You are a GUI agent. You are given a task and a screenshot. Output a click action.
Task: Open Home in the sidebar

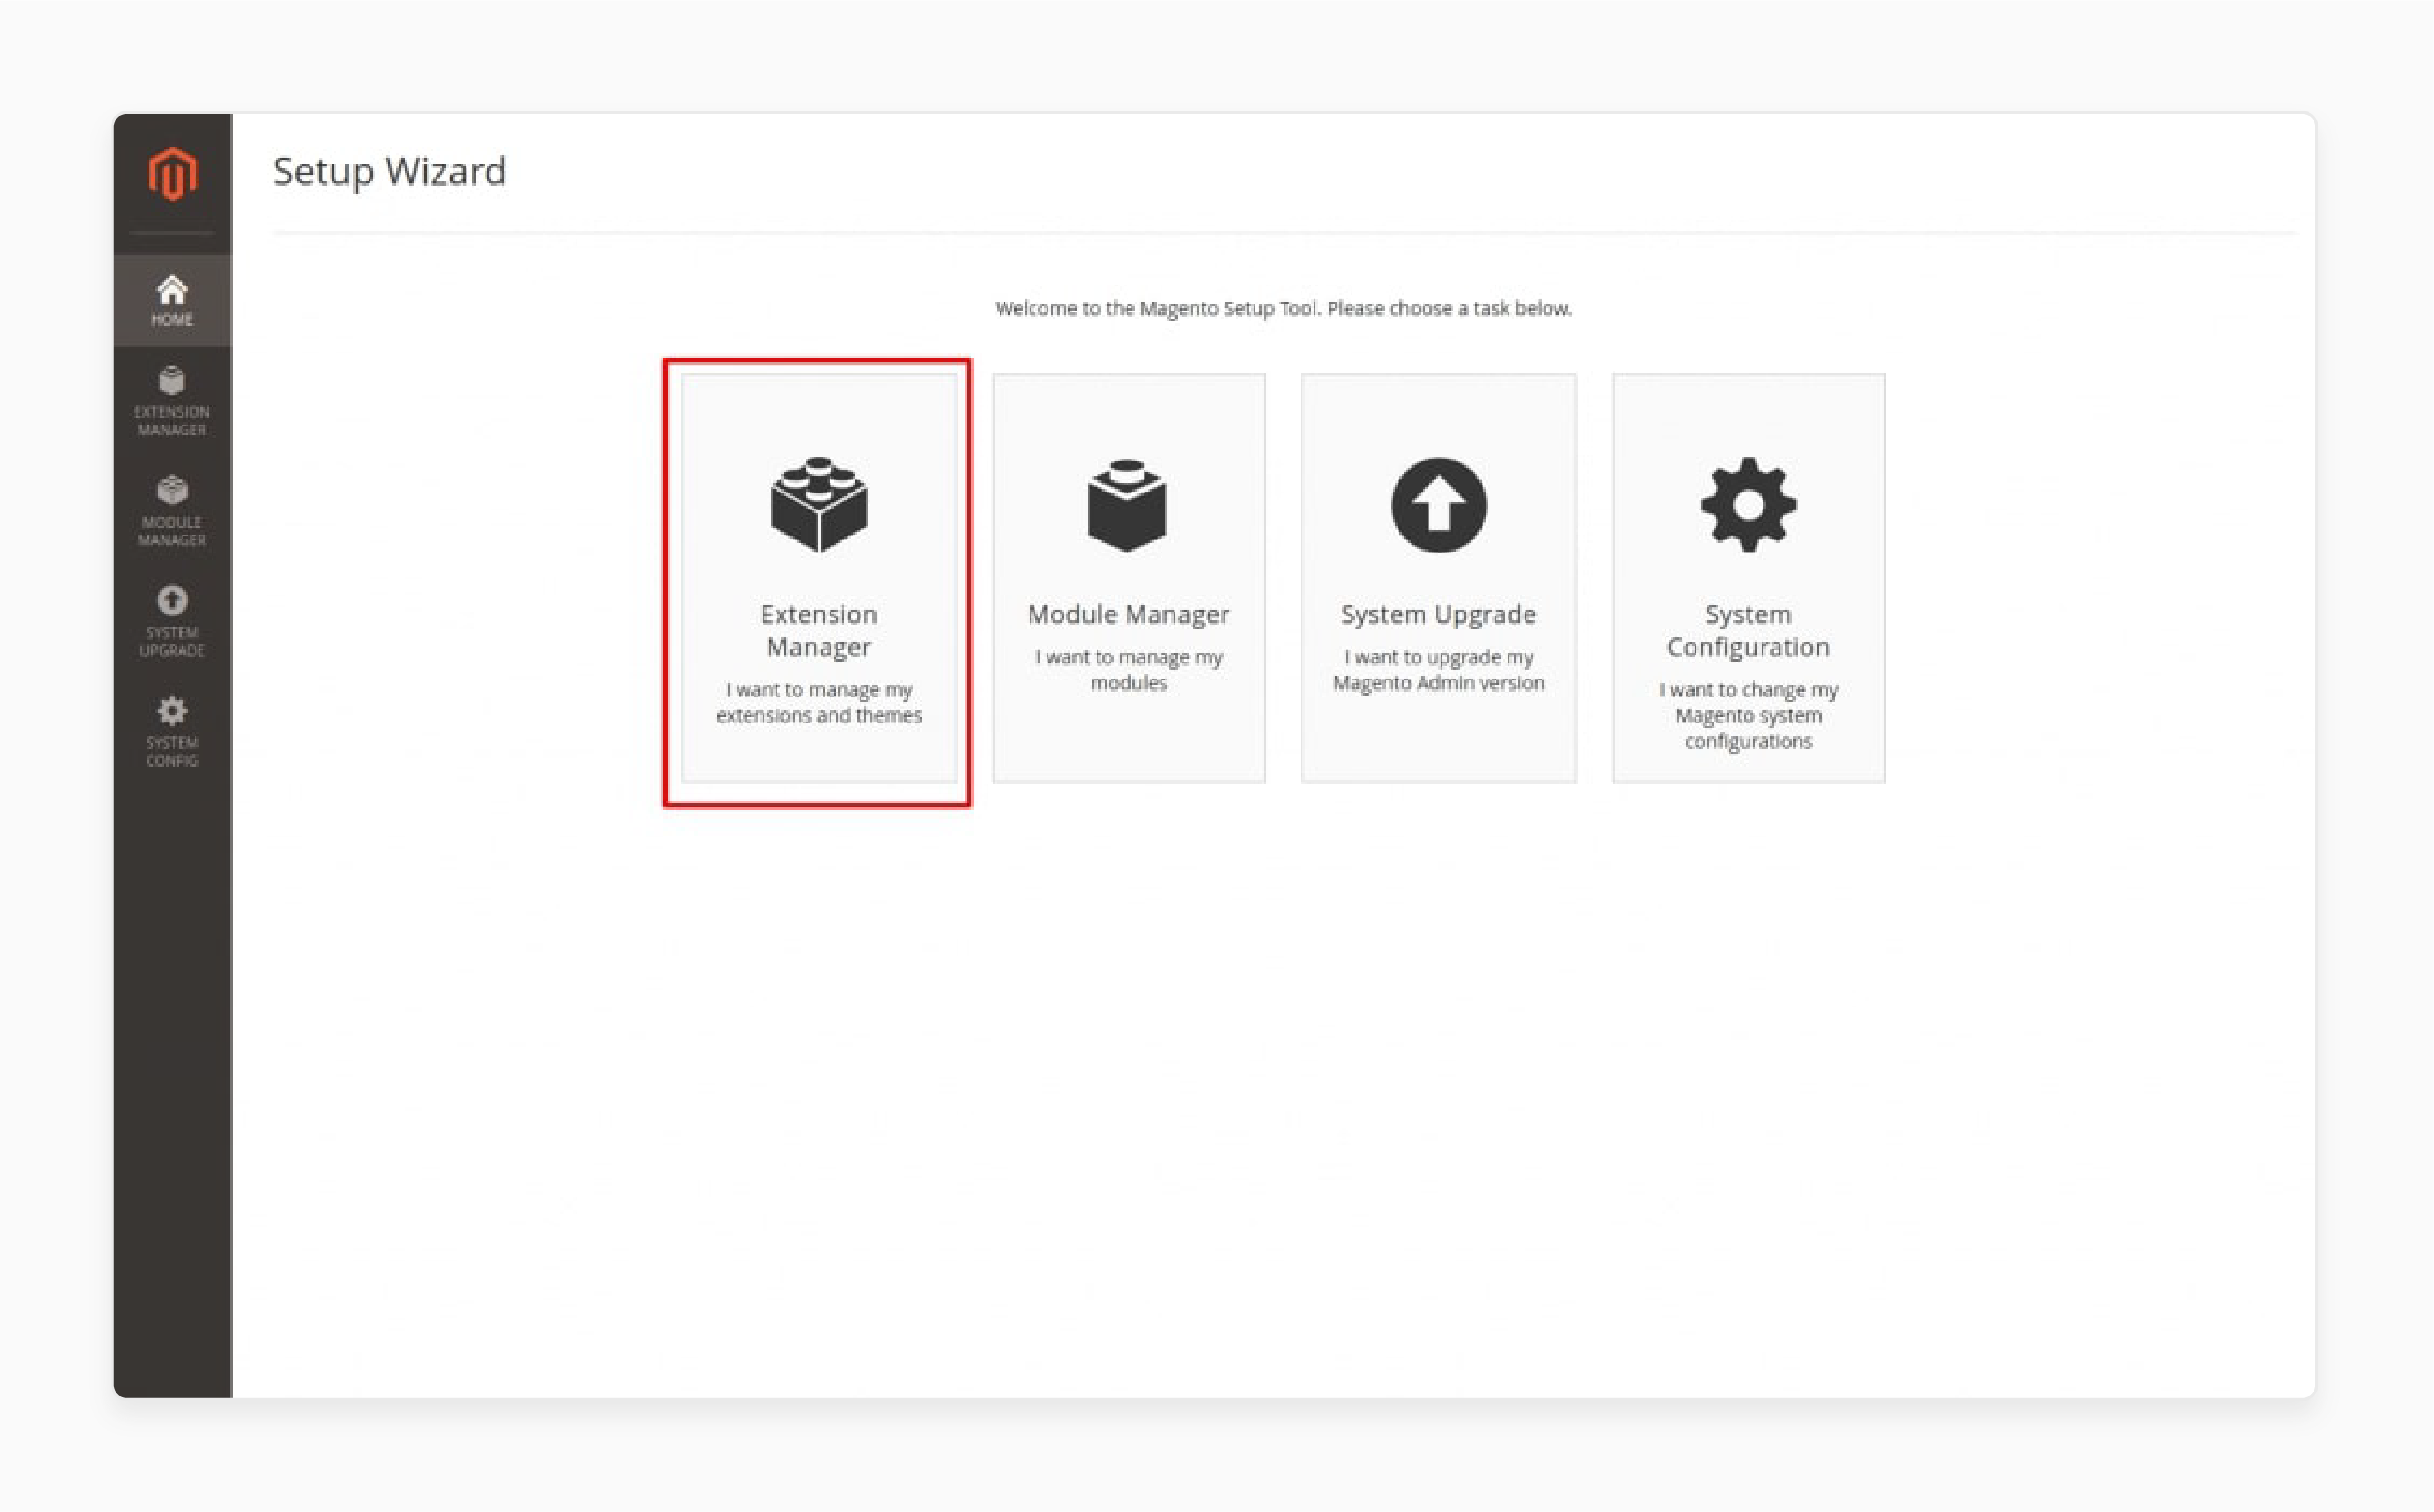point(172,300)
